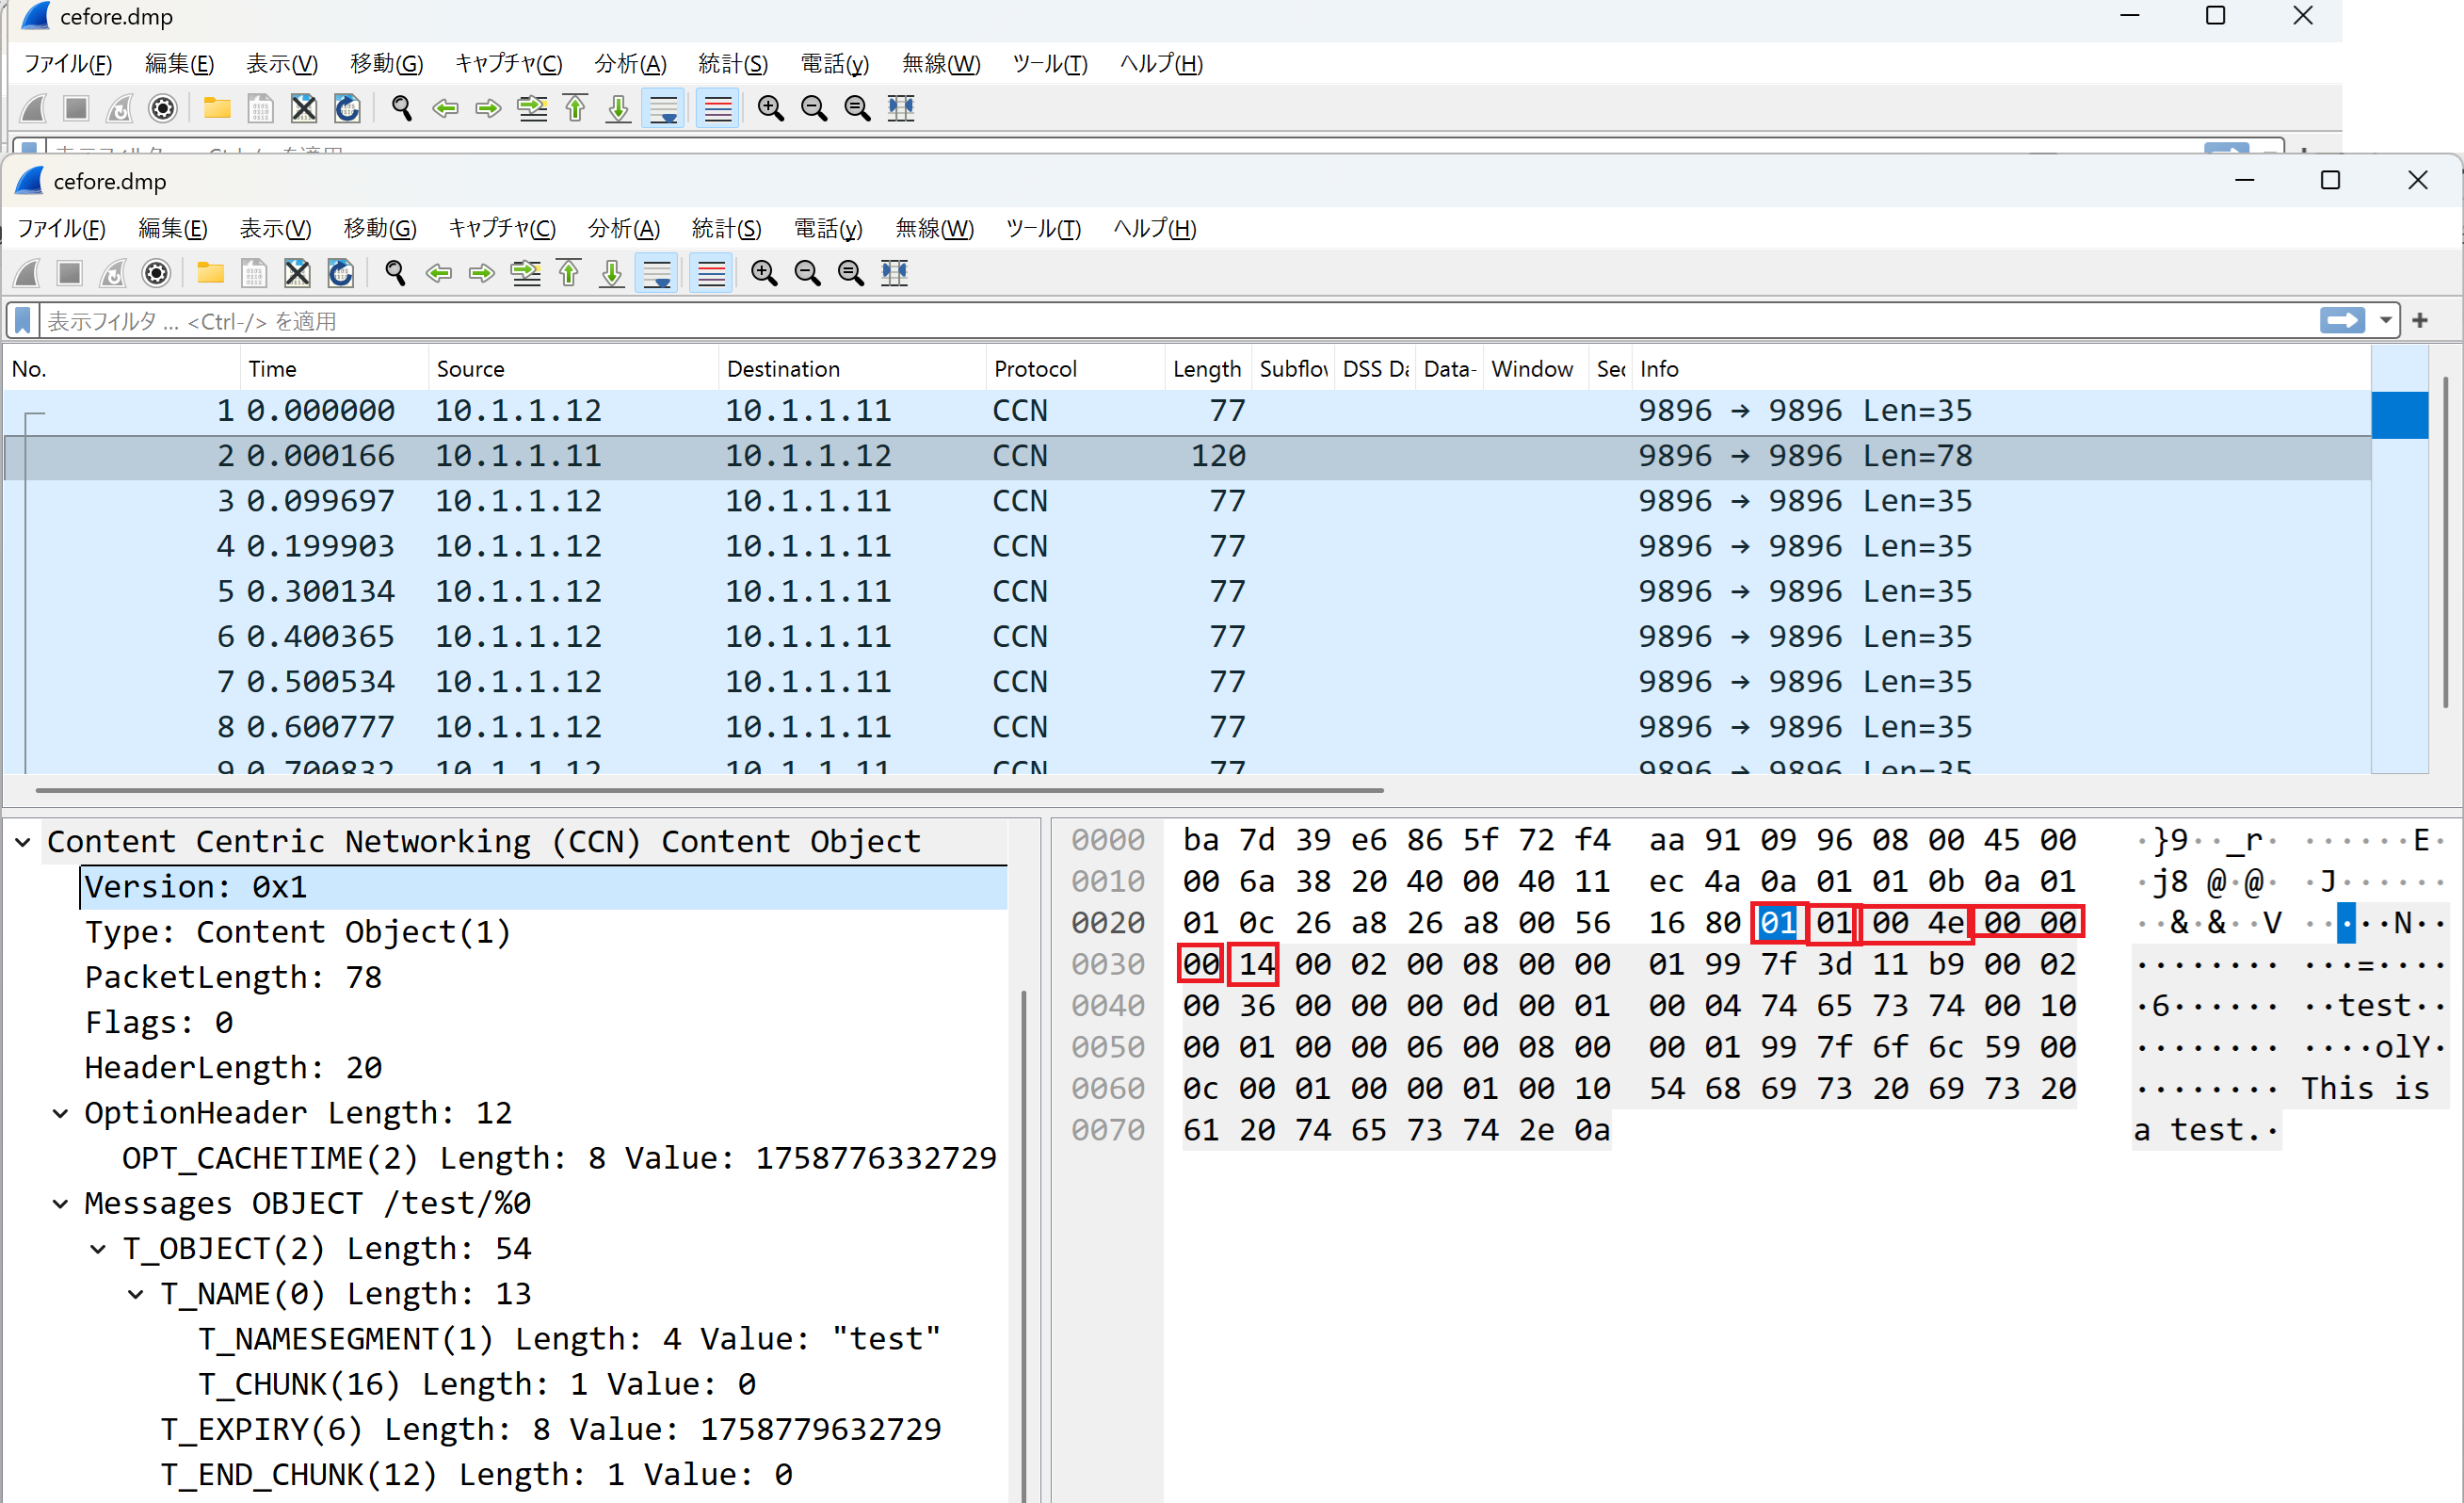Click close capture file X icon in front window
Screen dimensions: 2464x1503
297,273
